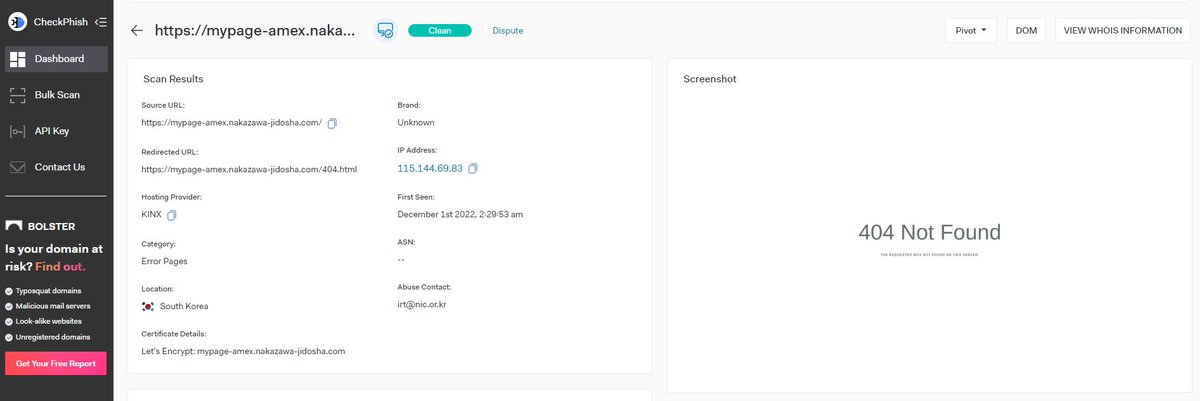Click the Clean status badge
Viewport: 1200px width, 401px height.
(439, 30)
